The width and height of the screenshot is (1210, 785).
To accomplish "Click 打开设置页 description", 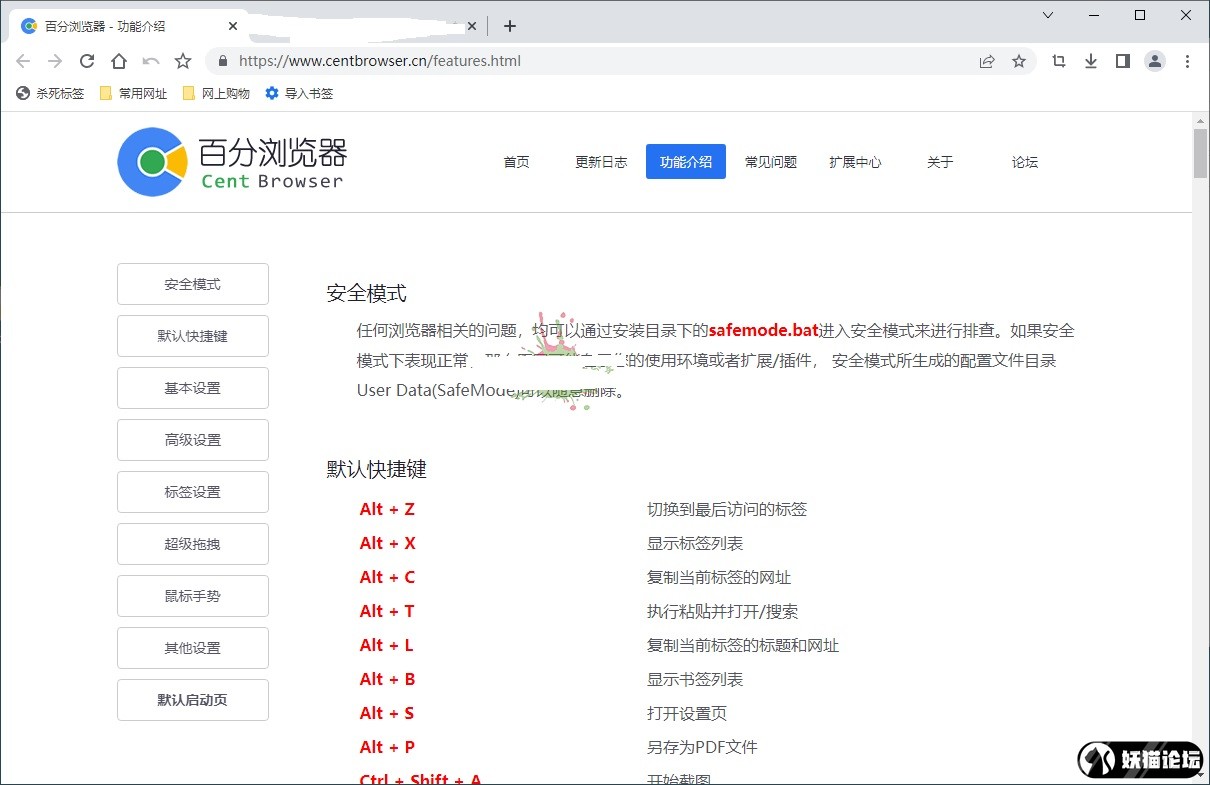I will (687, 713).
